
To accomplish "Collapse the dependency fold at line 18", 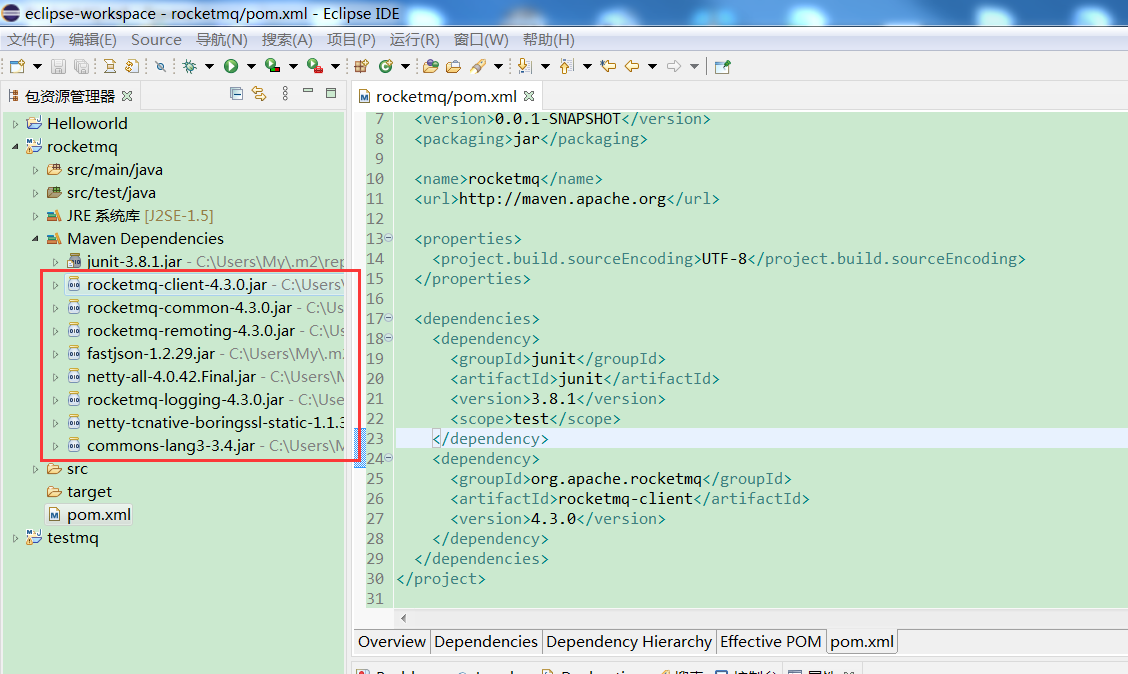I will [388, 339].
